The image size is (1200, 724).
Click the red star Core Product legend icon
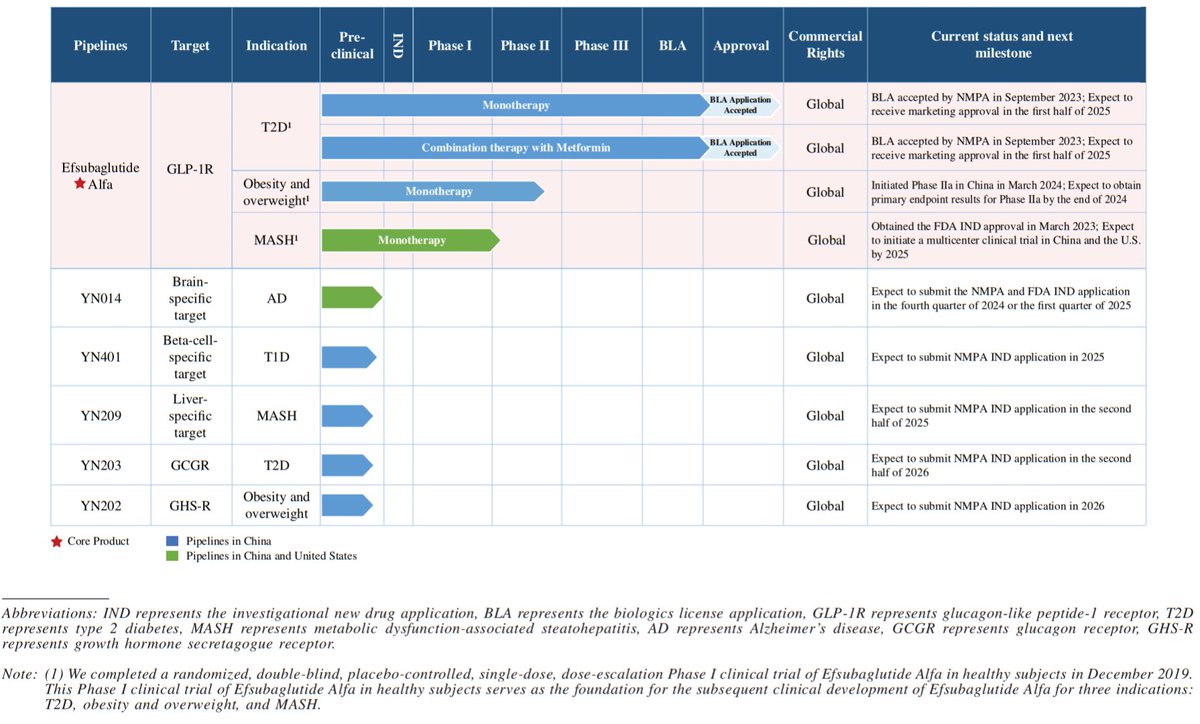pos(55,541)
